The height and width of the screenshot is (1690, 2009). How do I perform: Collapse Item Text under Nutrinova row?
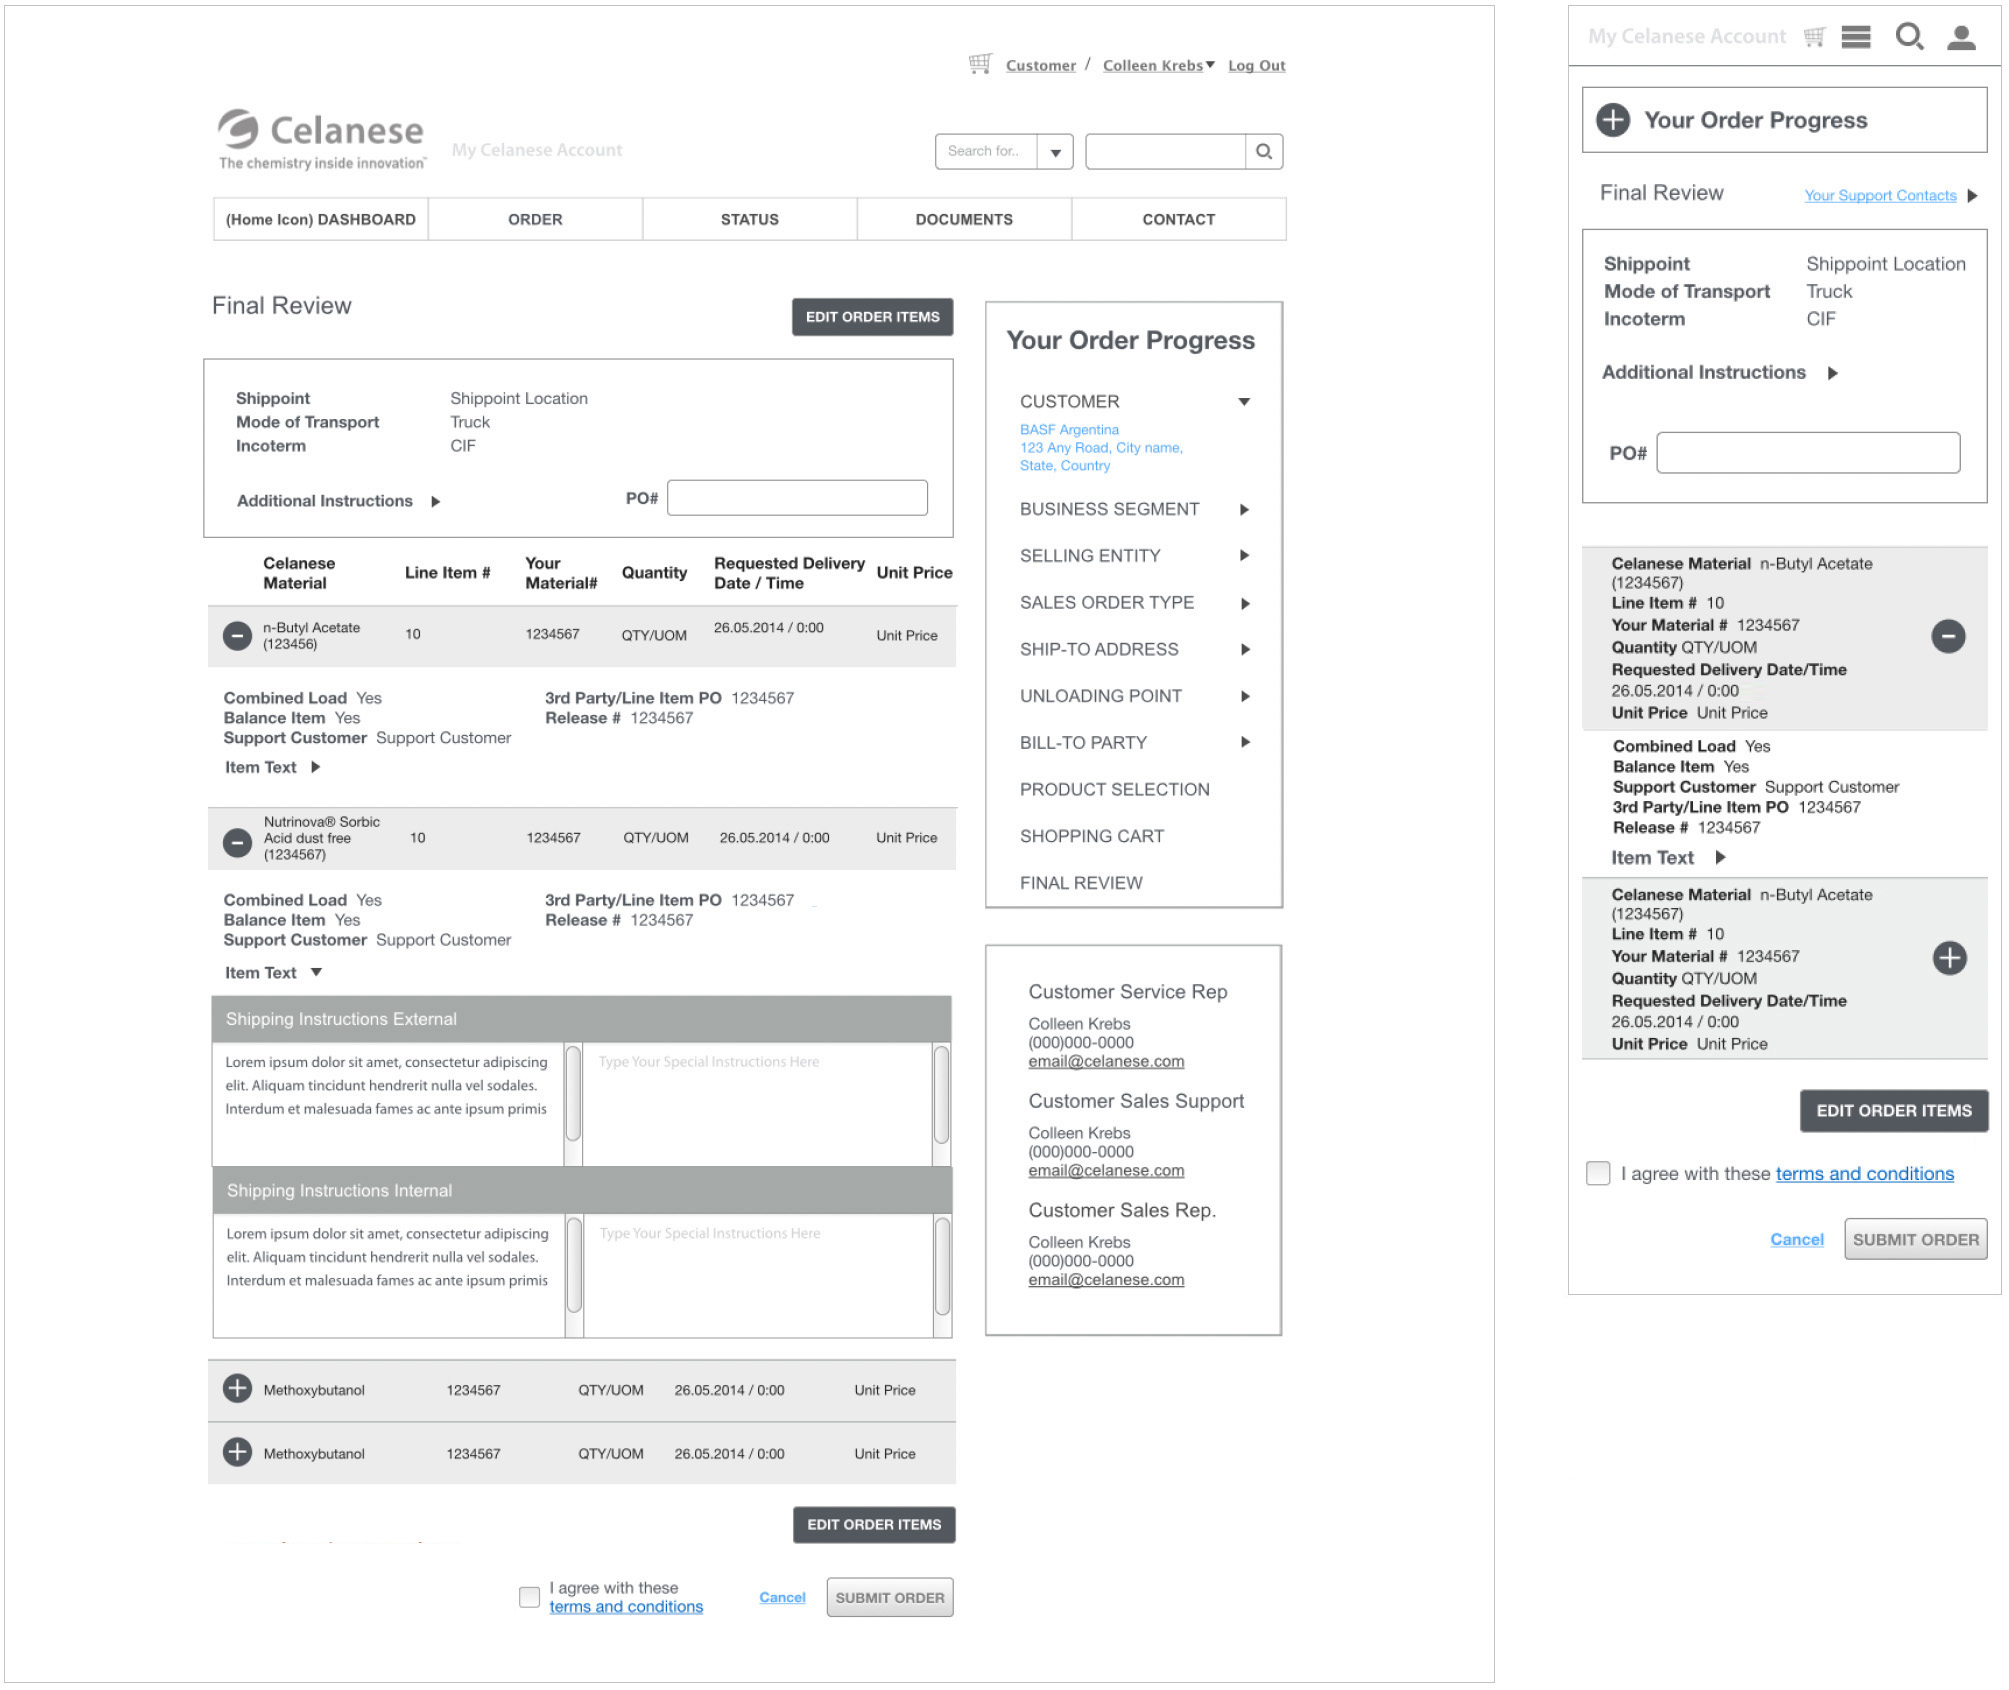click(316, 972)
